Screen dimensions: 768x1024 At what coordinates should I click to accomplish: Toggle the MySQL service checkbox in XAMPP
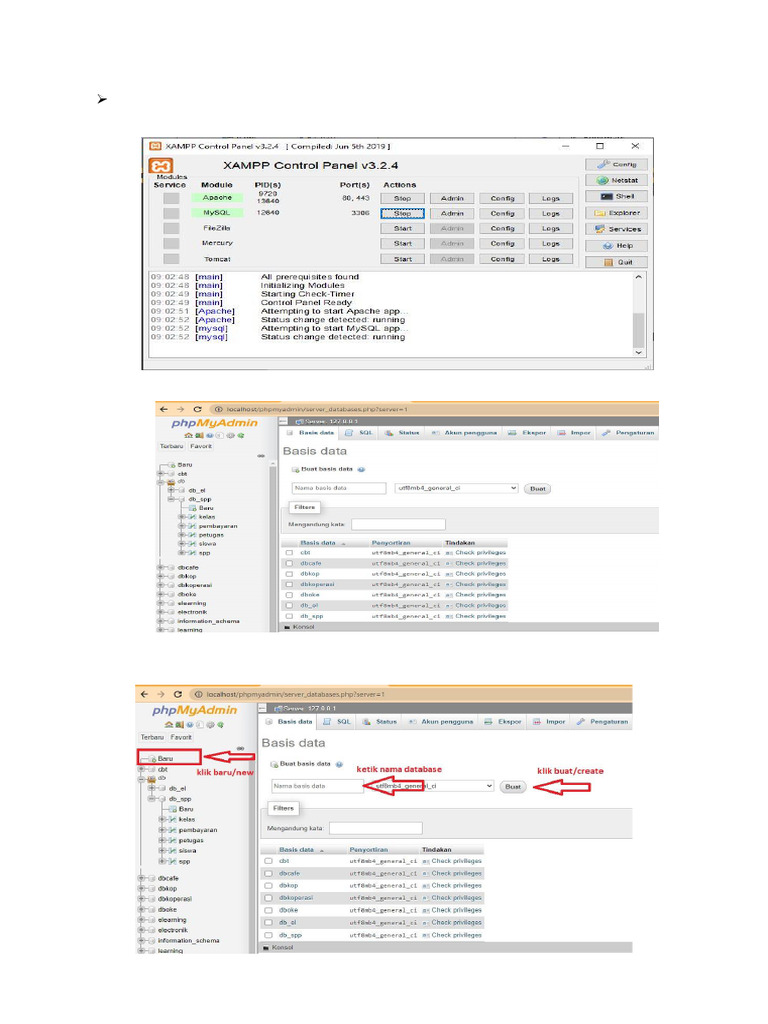(171, 213)
